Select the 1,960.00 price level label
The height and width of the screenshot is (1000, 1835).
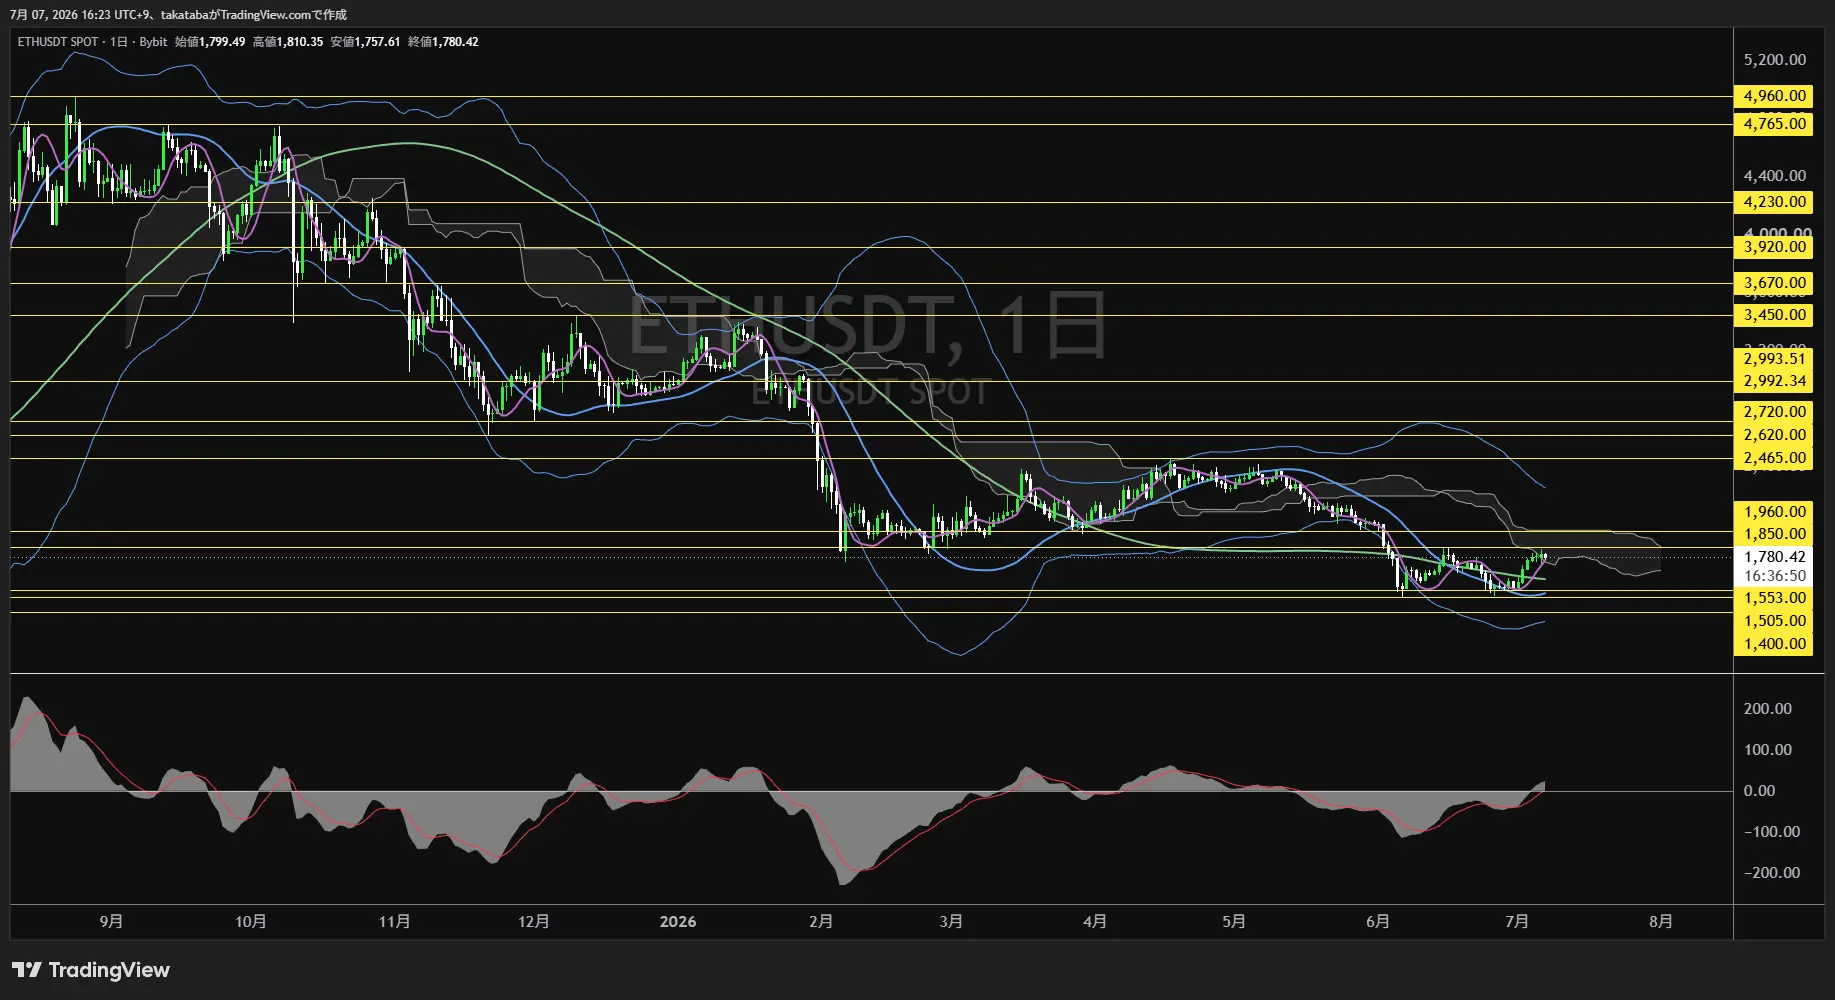1774,512
